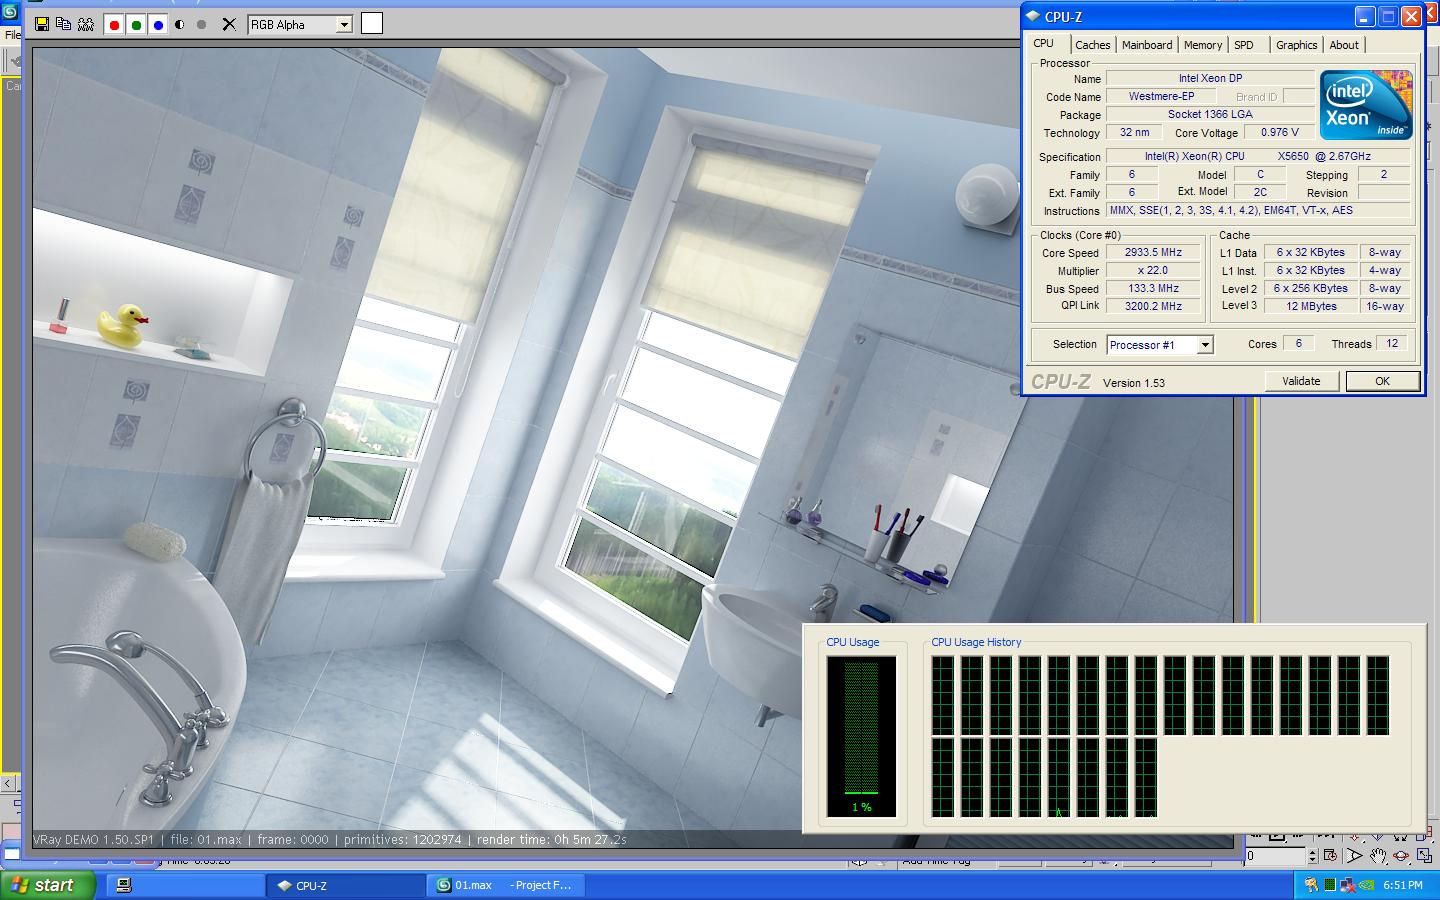The height and width of the screenshot is (900, 1440).
Task: Click the Cores count value 6
Action: pyautogui.click(x=1298, y=343)
